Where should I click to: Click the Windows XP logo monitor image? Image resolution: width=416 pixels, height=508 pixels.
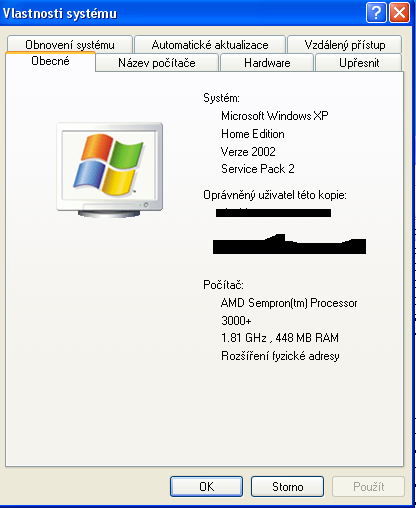tap(110, 170)
